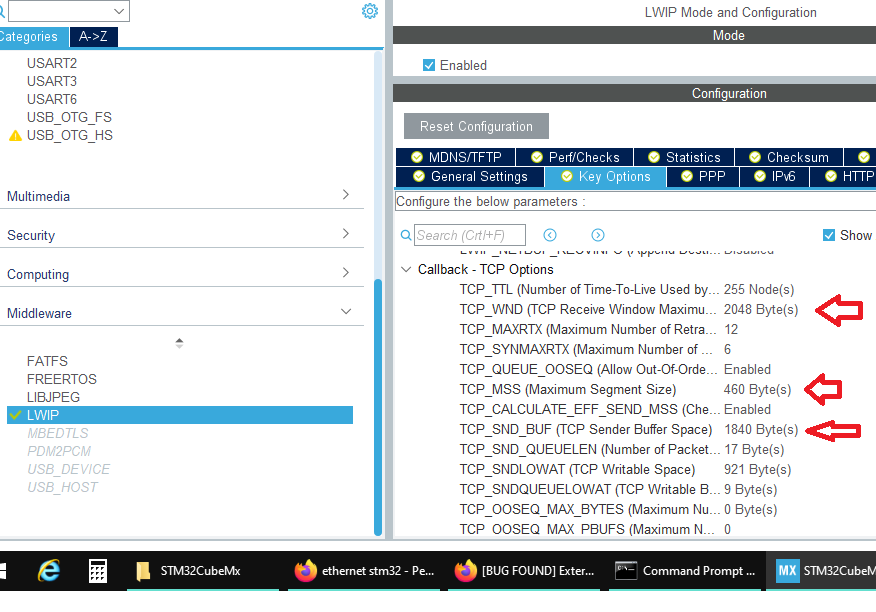The image size is (876, 612).
Task: Open the Command Prompt taskbar window
Action: (x=685, y=571)
